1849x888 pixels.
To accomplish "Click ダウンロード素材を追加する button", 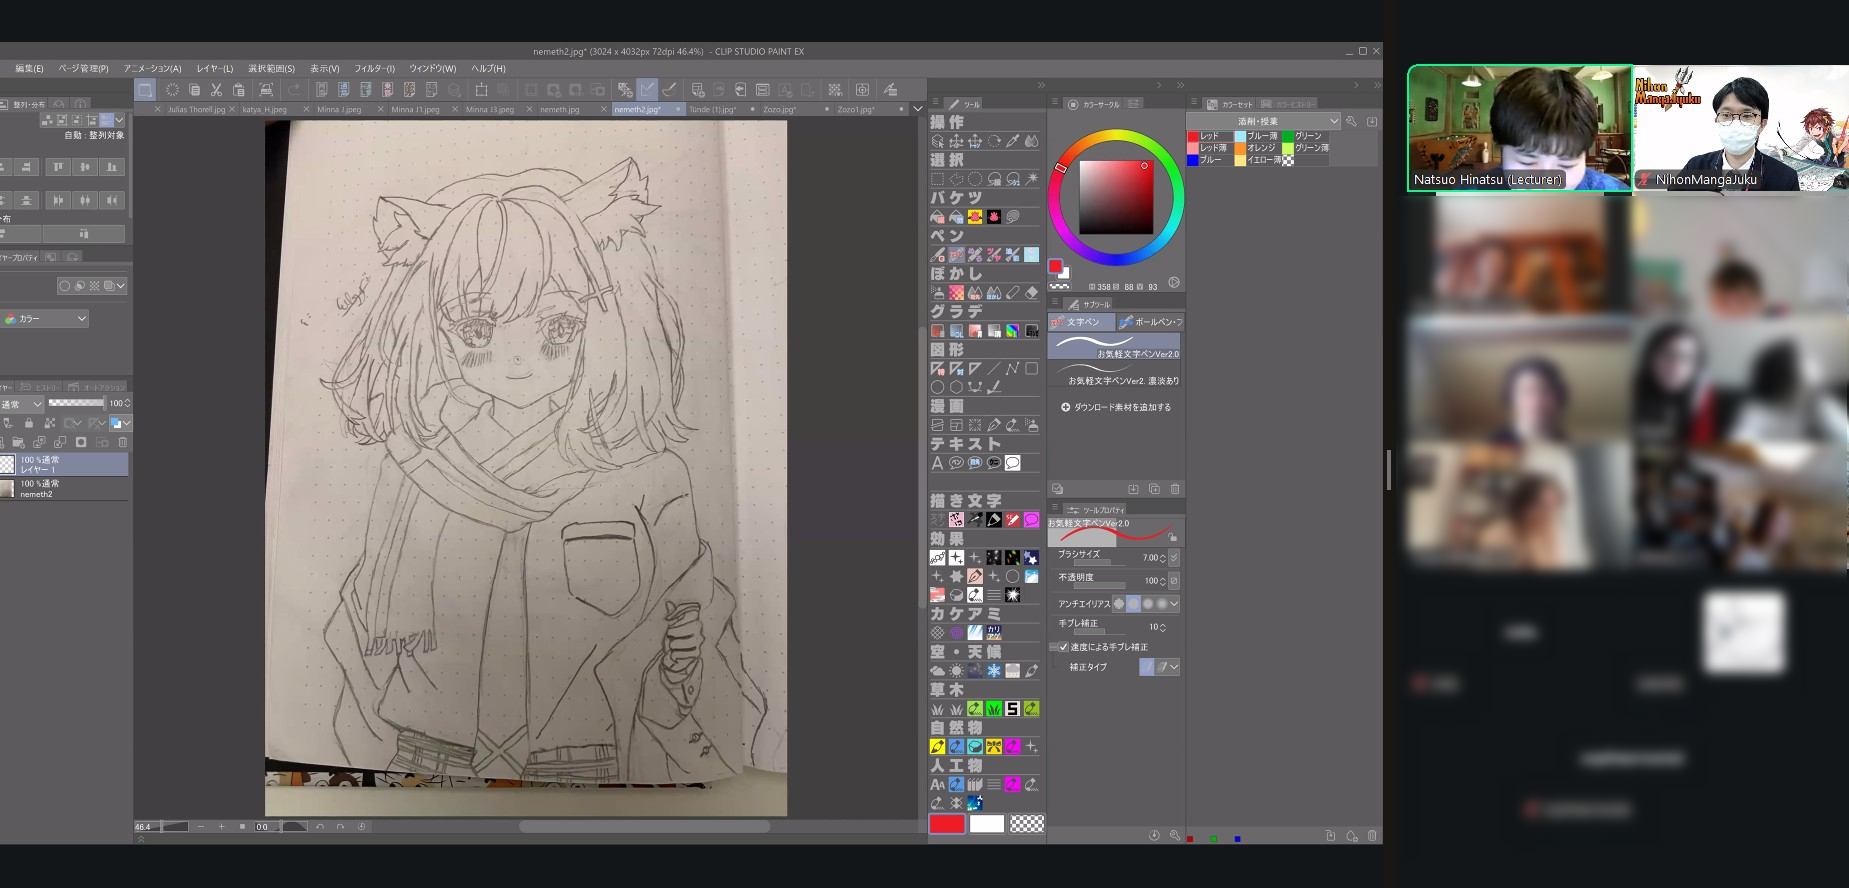I will (x=1115, y=407).
